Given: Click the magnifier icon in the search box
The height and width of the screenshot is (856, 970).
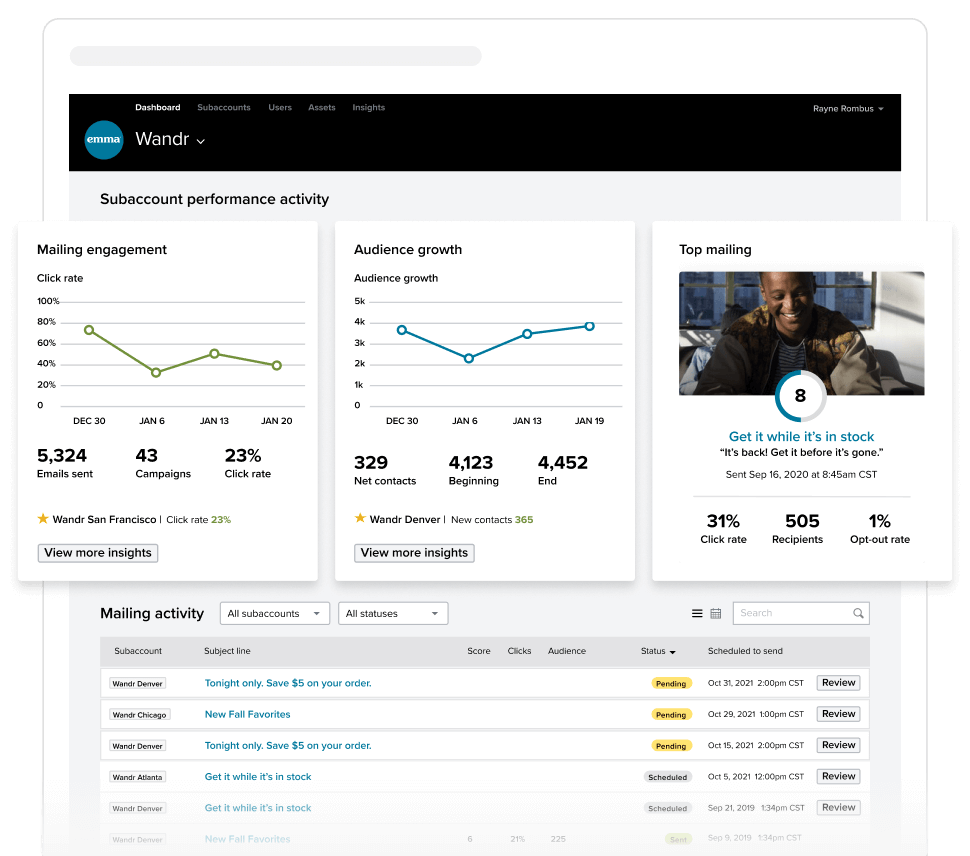Looking at the screenshot, I should 858,613.
